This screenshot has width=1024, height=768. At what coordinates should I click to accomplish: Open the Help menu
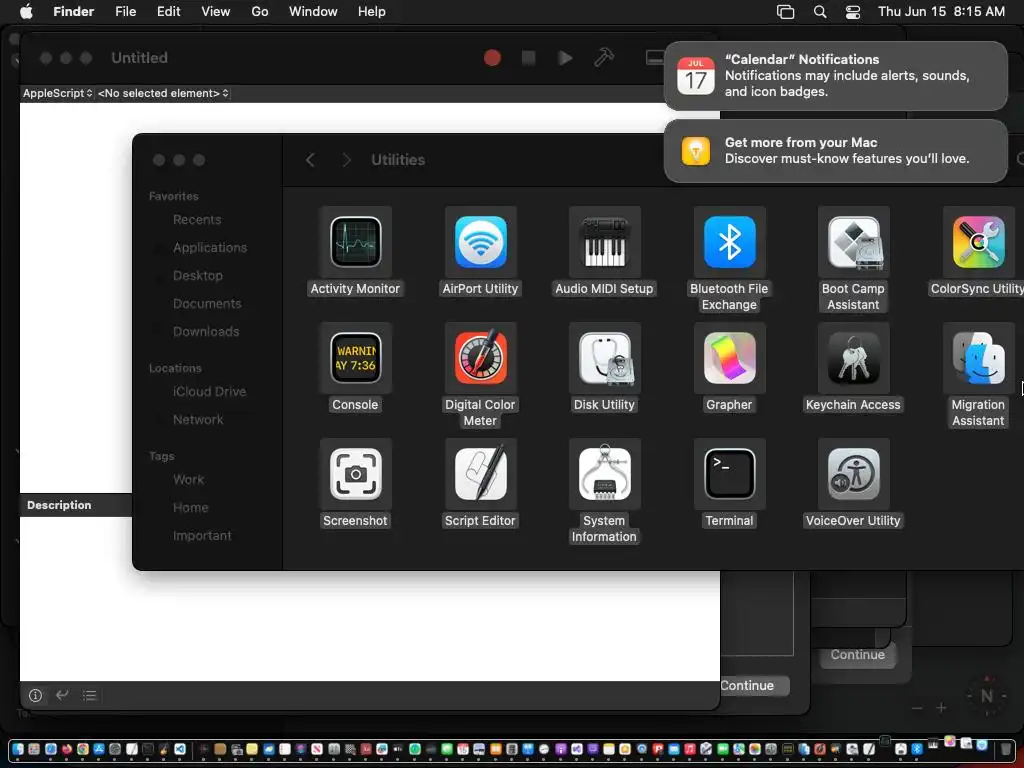click(x=372, y=12)
